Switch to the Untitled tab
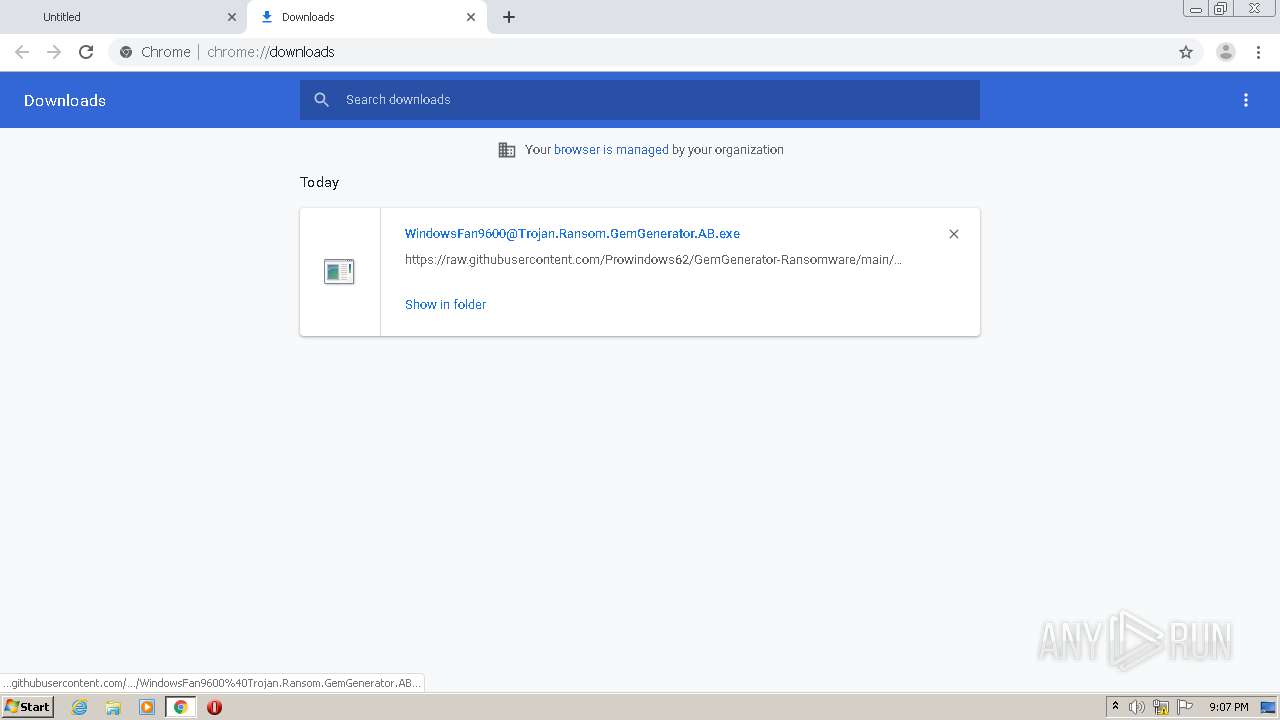Viewport: 1280px width, 720px height. click(124, 17)
